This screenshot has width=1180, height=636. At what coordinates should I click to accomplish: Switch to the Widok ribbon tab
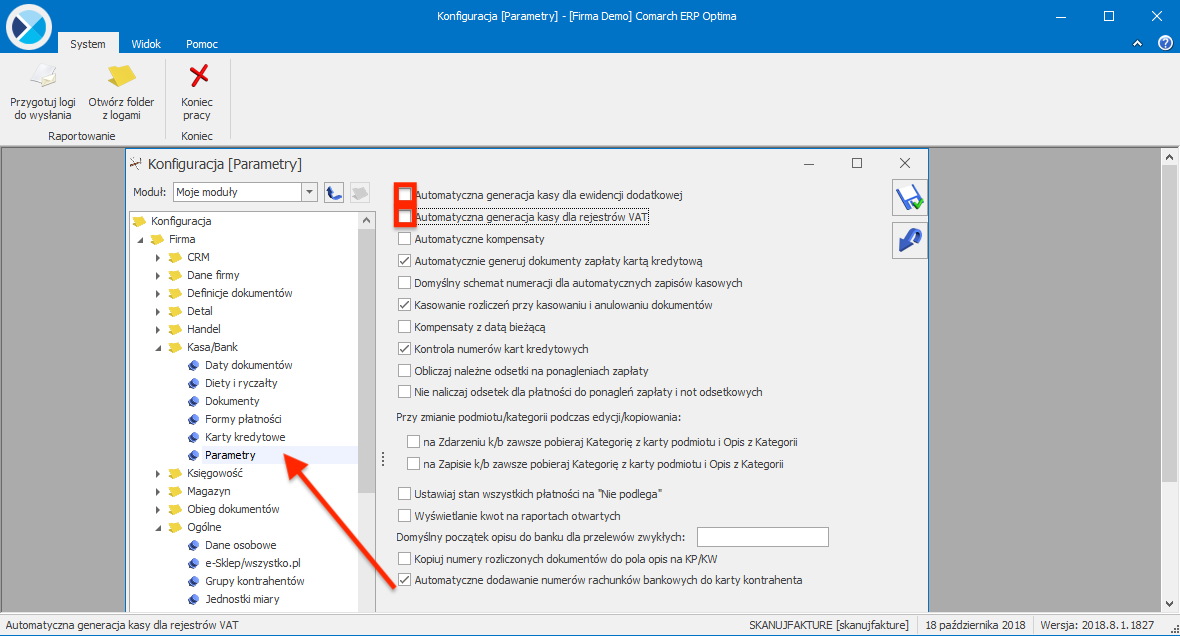point(146,44)
